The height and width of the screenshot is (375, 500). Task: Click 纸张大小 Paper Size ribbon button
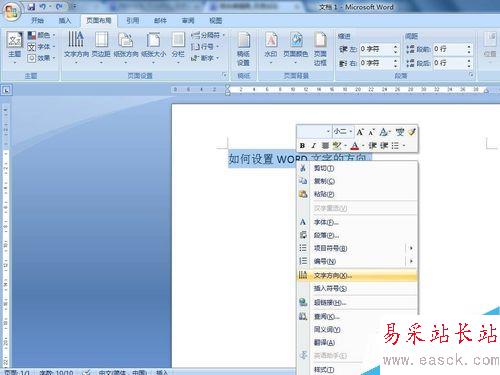[x=154, y=47]
